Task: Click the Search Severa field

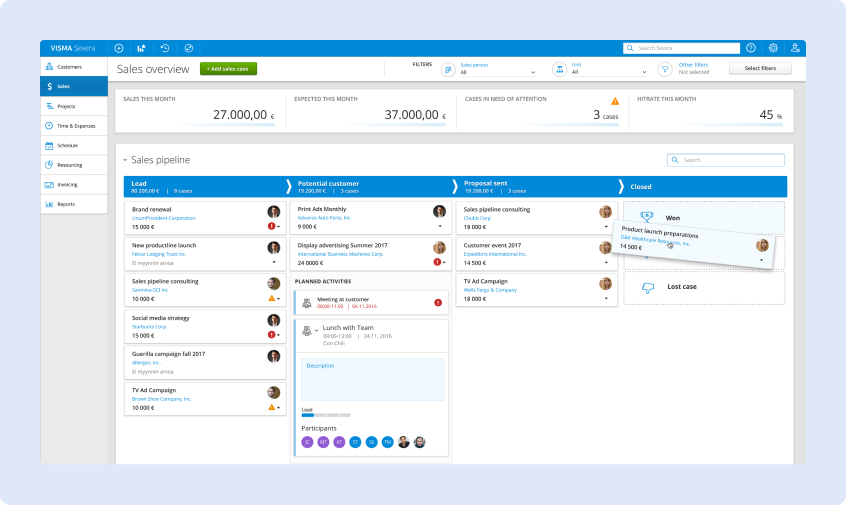Action: tap(681, 48)
